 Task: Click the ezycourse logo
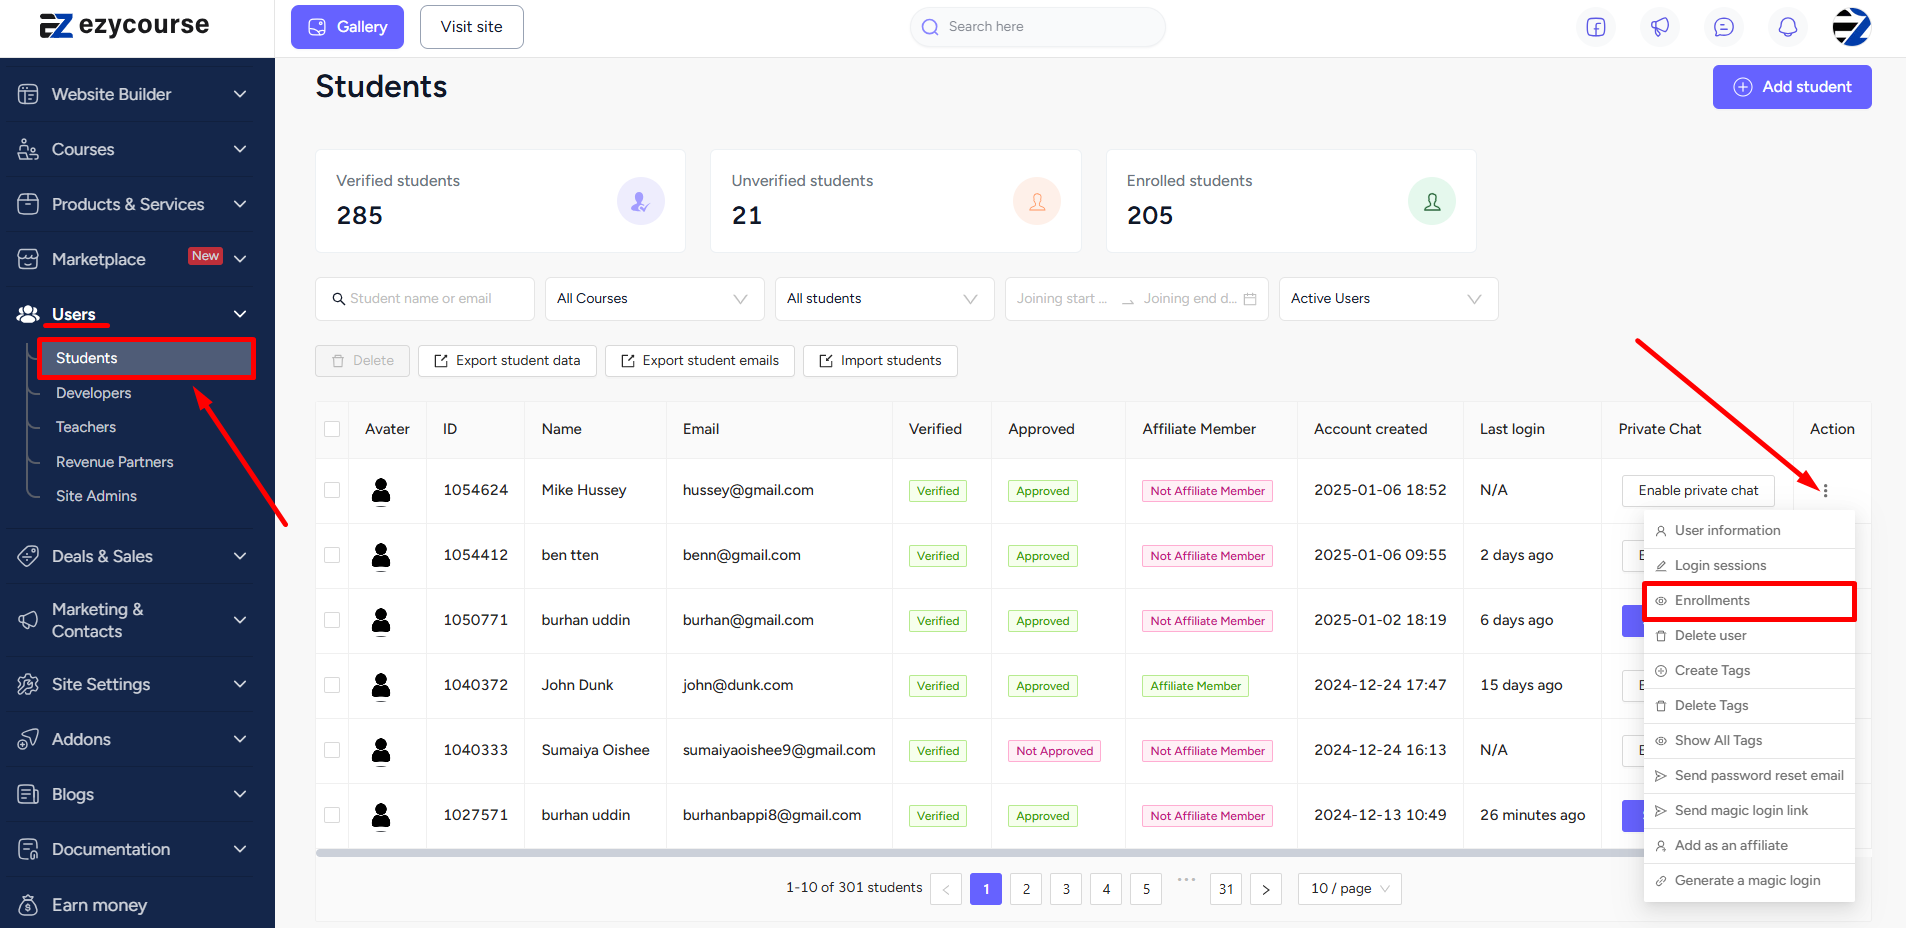click(x=124, y=25)
